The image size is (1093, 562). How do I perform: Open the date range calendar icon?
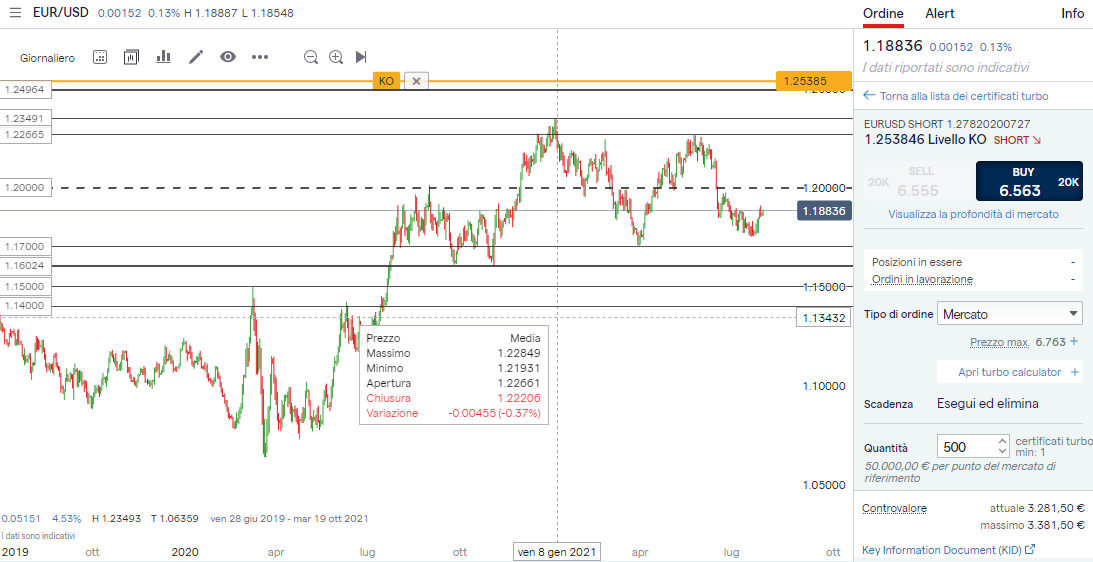(x=100, y=57)
